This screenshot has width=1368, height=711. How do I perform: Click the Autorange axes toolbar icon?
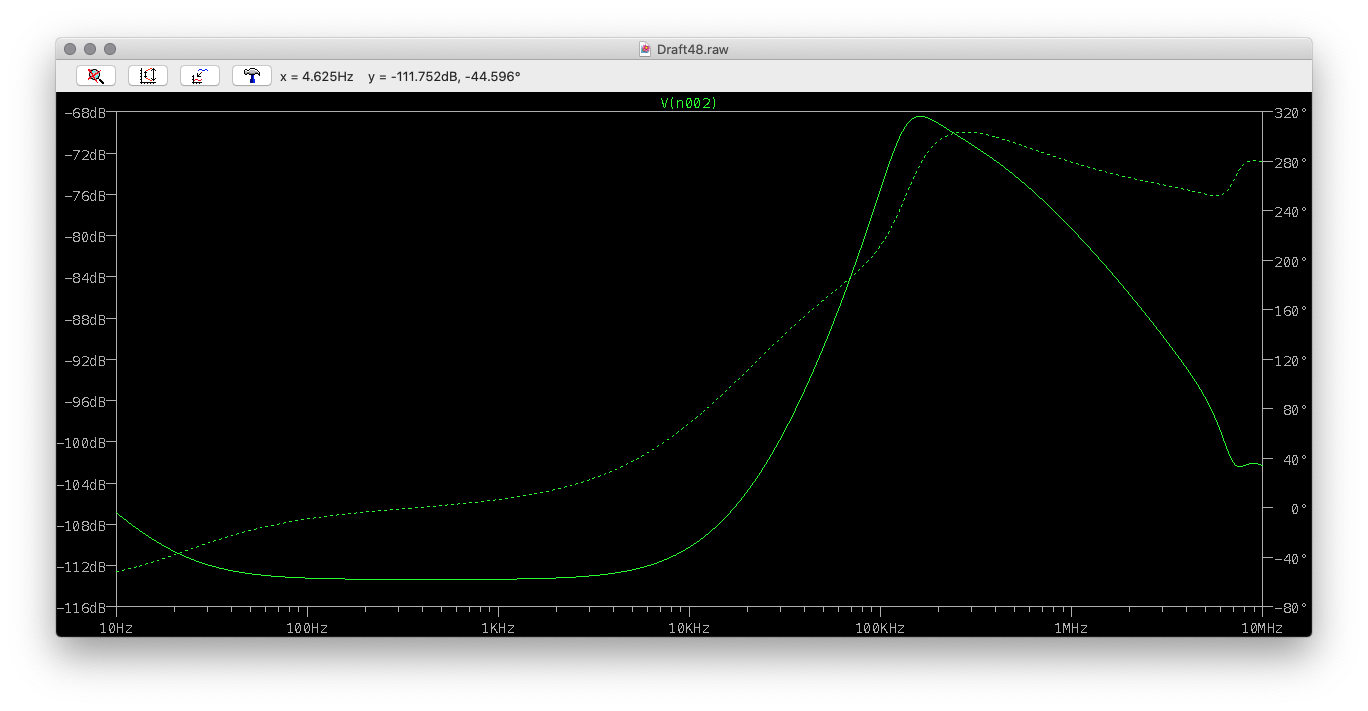(x=148, y=76)
